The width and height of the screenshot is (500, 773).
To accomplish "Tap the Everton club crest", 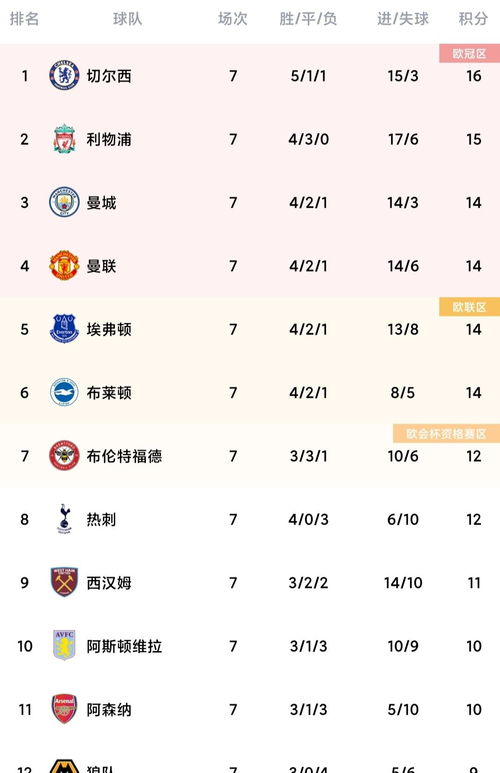I will click(x=64, y=329).
